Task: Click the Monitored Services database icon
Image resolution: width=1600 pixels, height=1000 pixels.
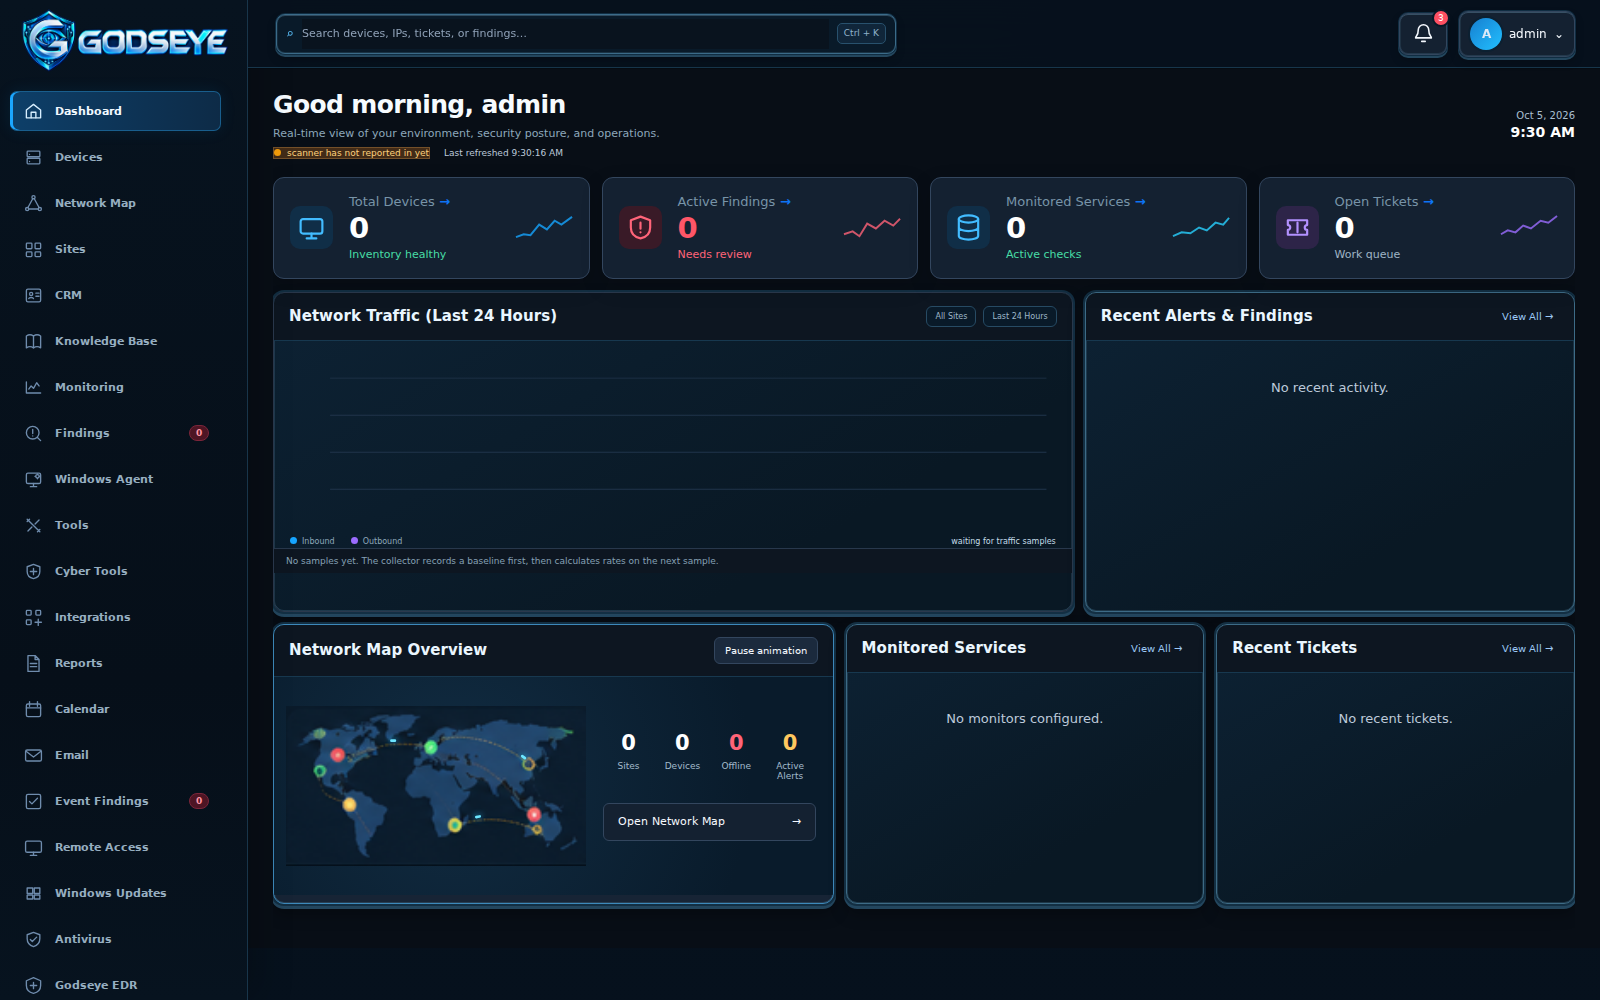Action: [x=968, y=228]
